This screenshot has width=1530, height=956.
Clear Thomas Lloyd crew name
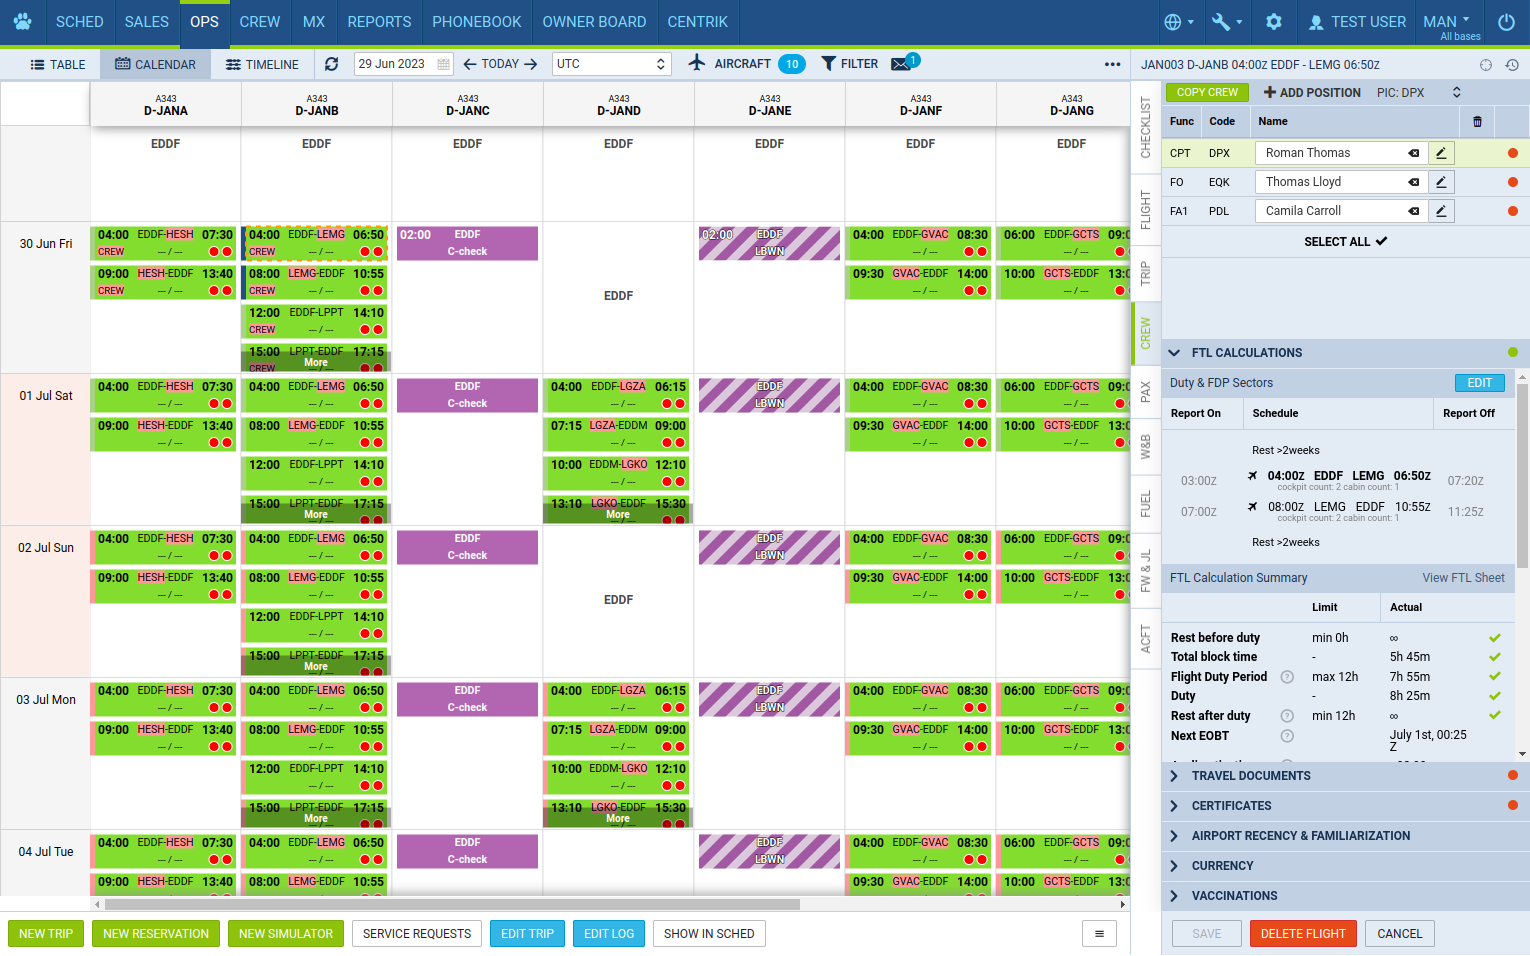tap(1414, 182)
